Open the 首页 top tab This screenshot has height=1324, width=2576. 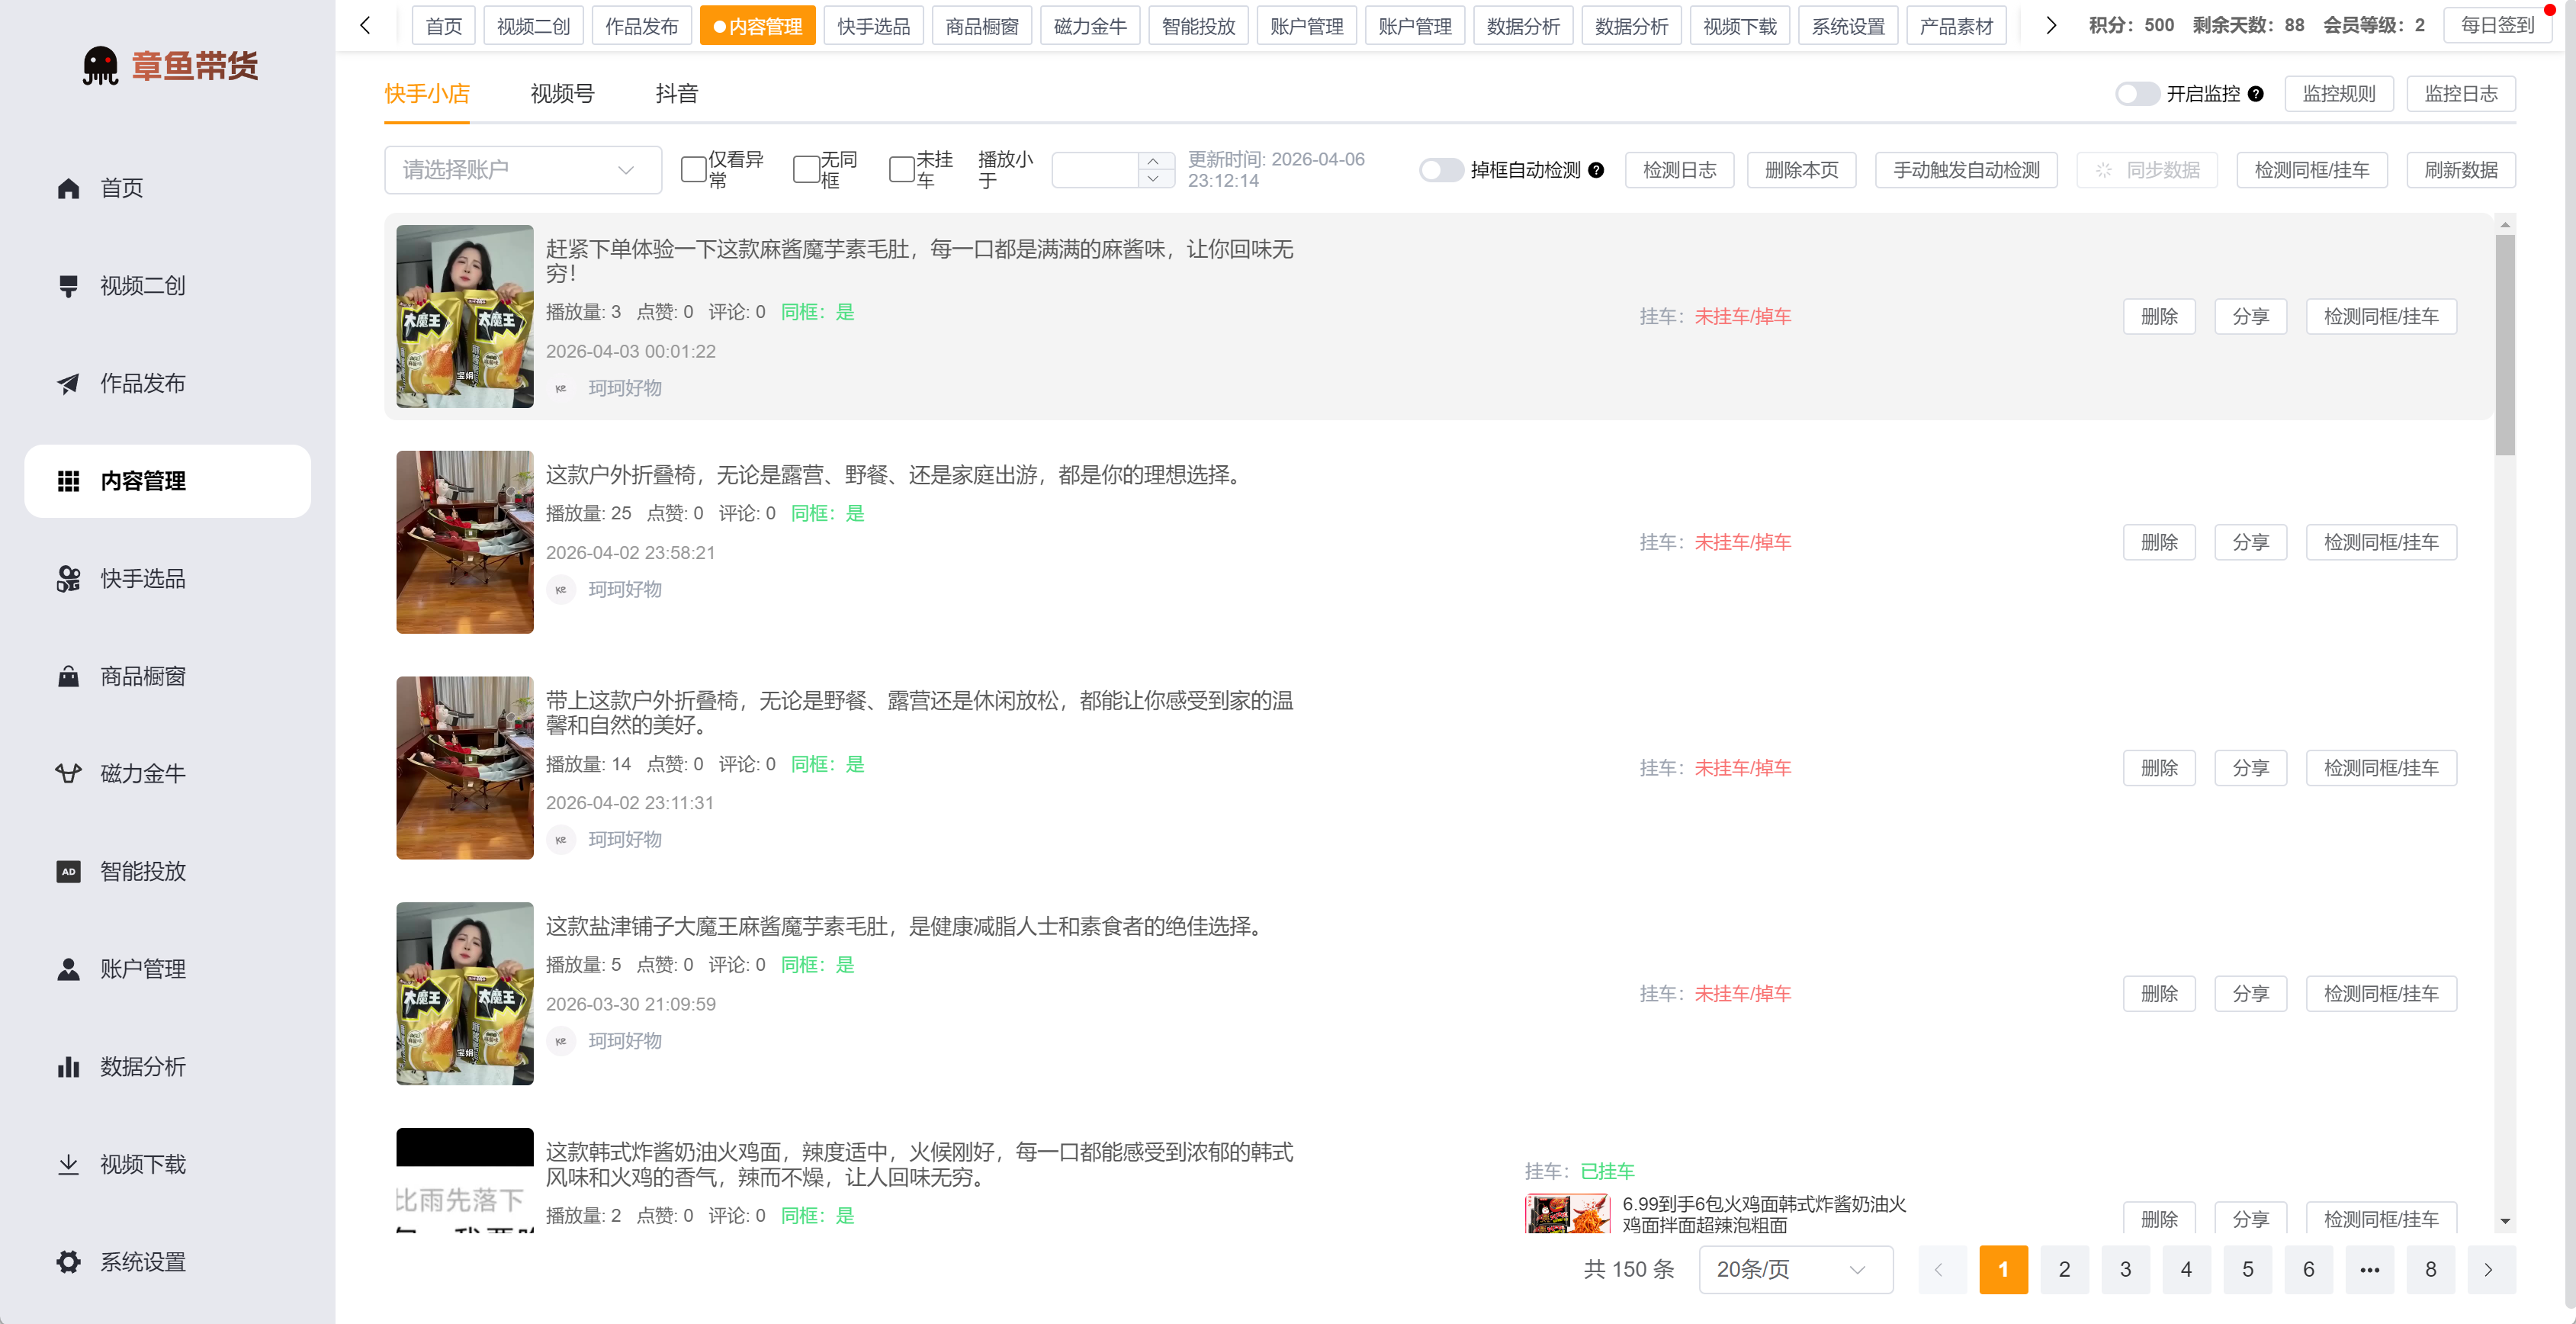[x=444, y=26]
